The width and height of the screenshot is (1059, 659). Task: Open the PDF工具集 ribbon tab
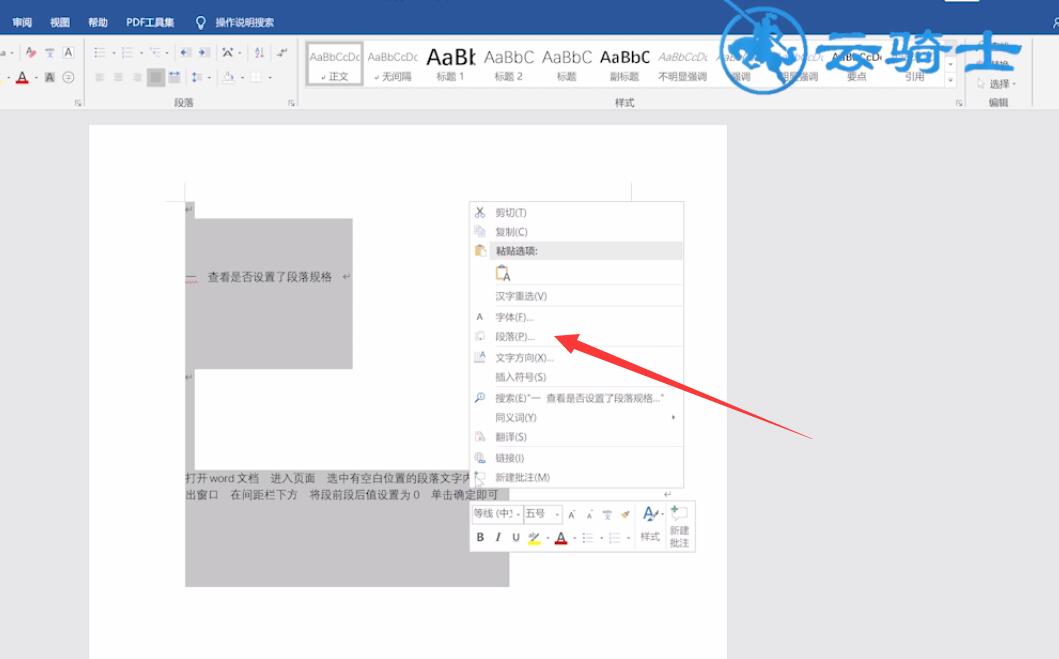(150, 22)
